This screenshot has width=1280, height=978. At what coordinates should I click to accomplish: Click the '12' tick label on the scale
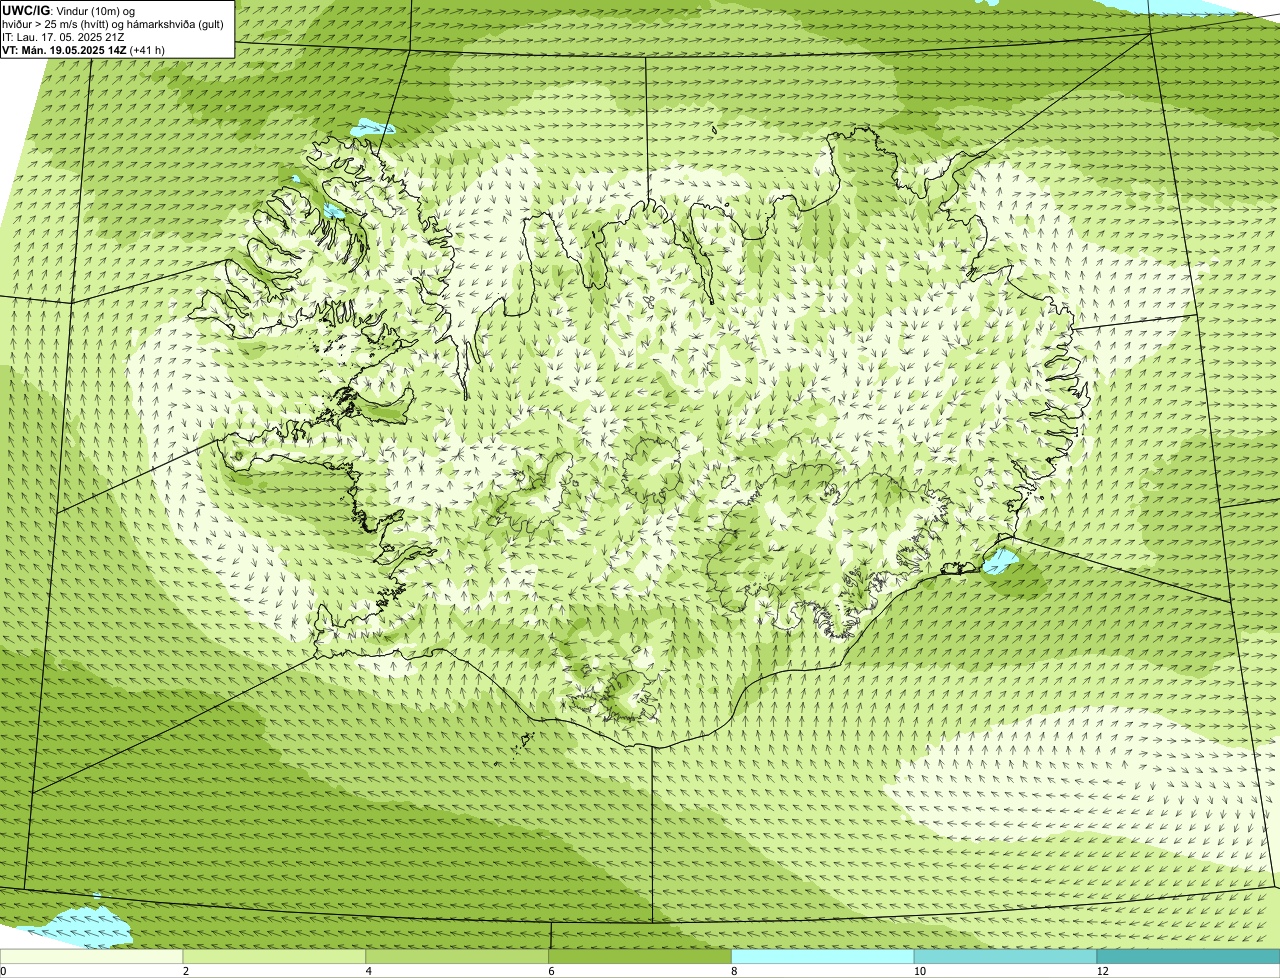(1102, 971)
